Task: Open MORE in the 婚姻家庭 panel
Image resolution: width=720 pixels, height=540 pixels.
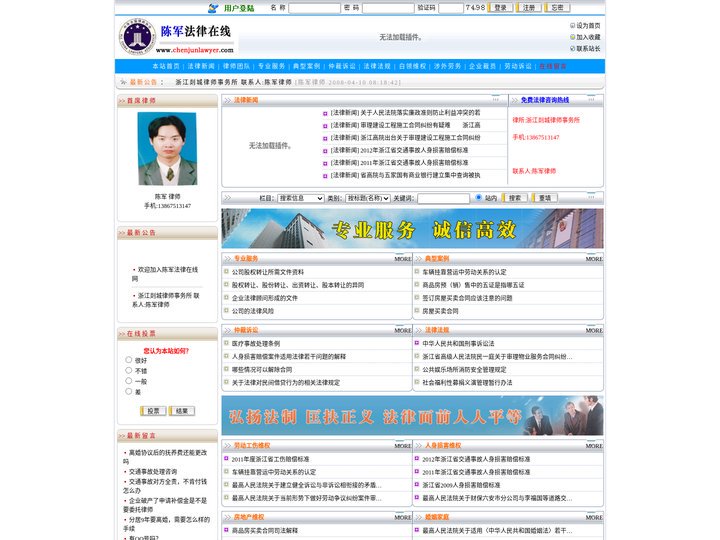Action: [594, 518]
